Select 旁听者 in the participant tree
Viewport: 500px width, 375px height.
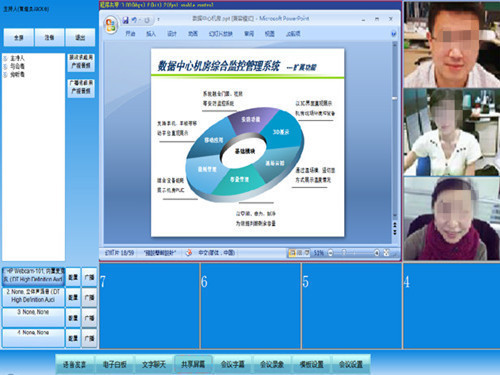click(x=17, y=74)
